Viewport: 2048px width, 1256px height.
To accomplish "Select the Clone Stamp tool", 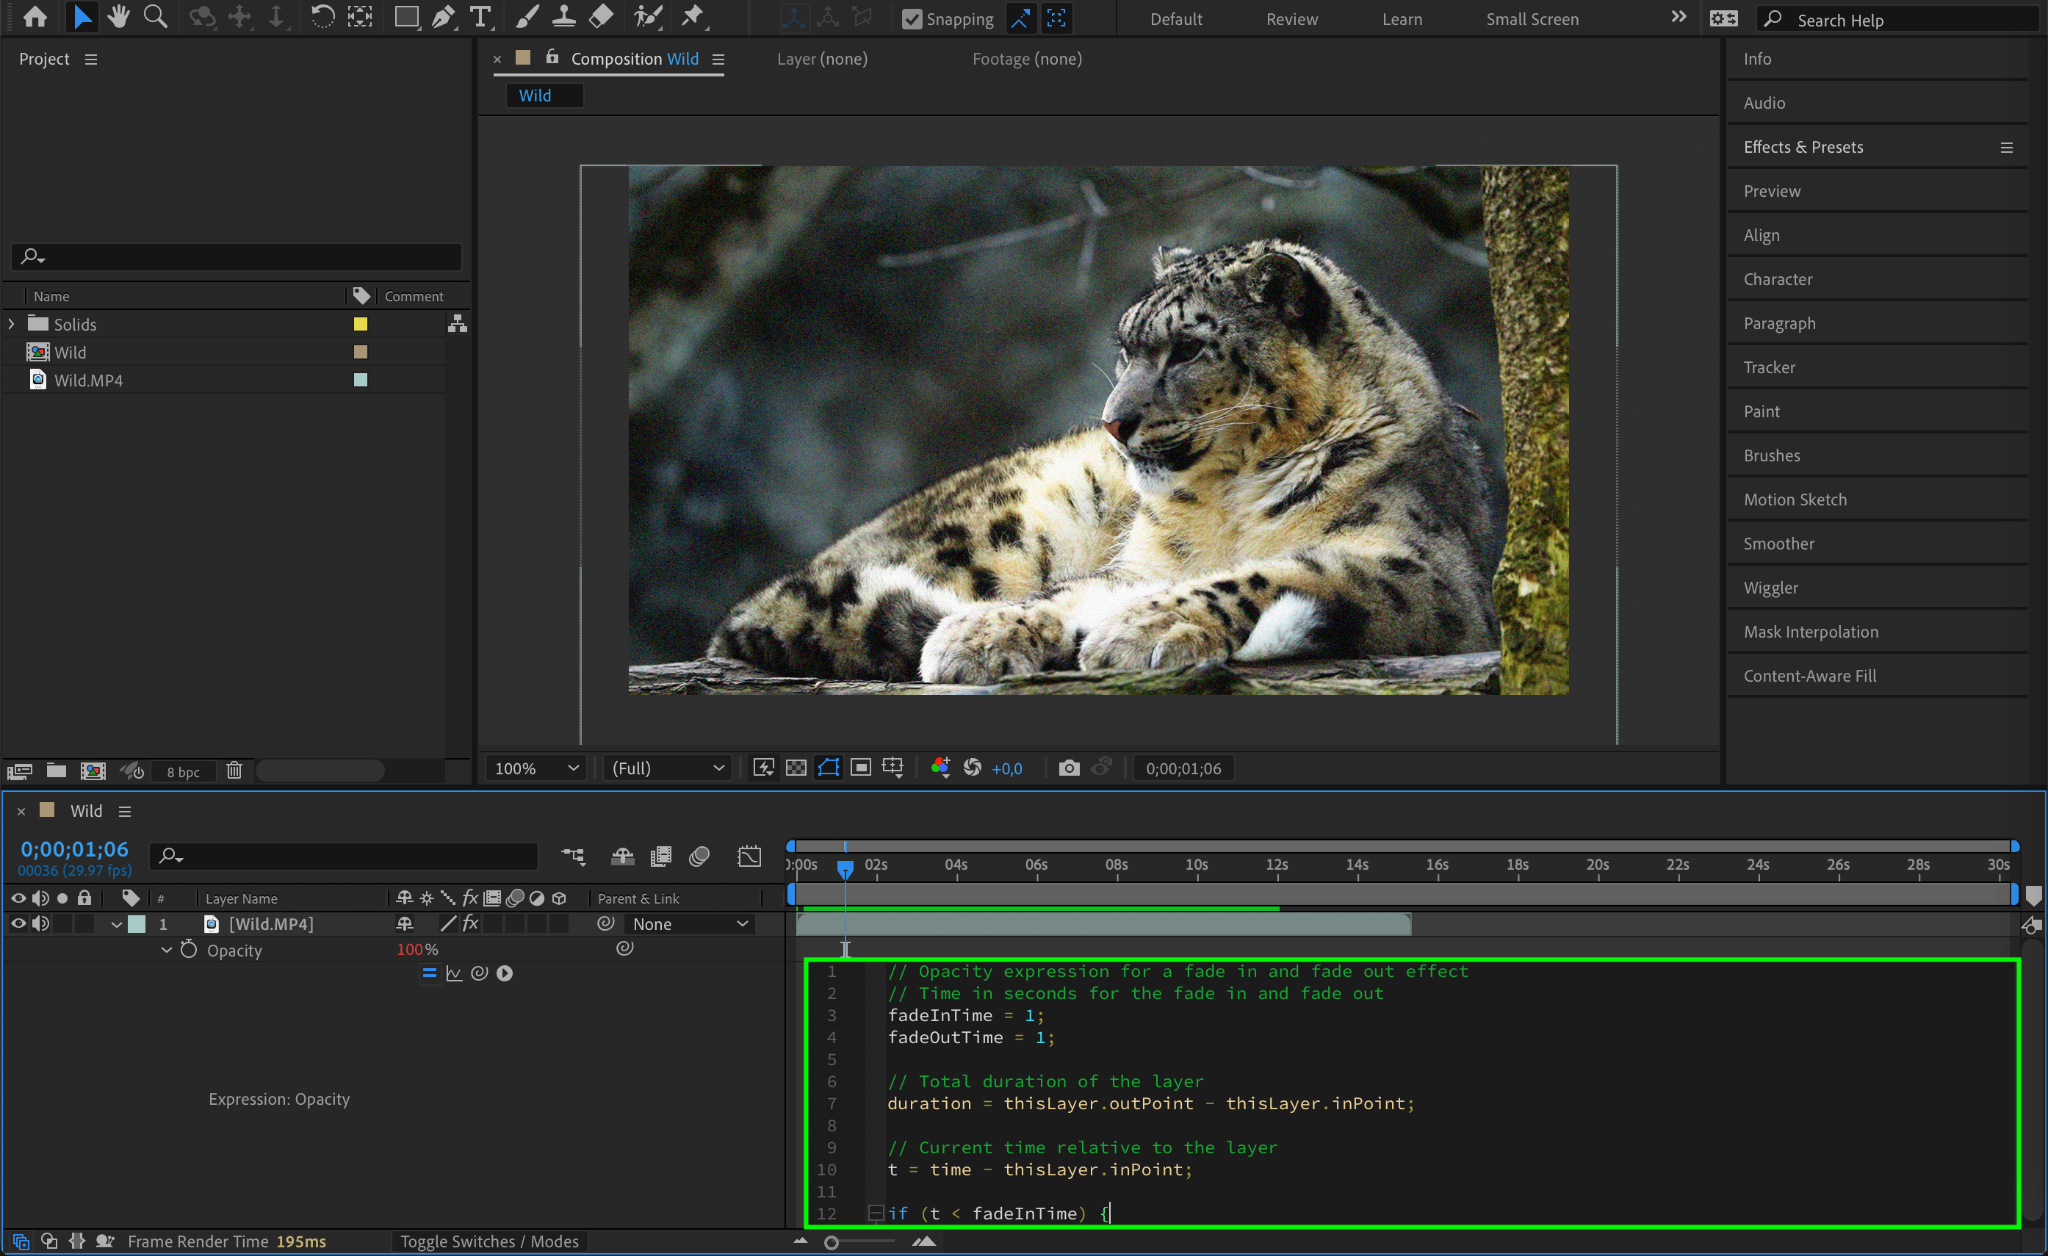I will tap(564, 17).
